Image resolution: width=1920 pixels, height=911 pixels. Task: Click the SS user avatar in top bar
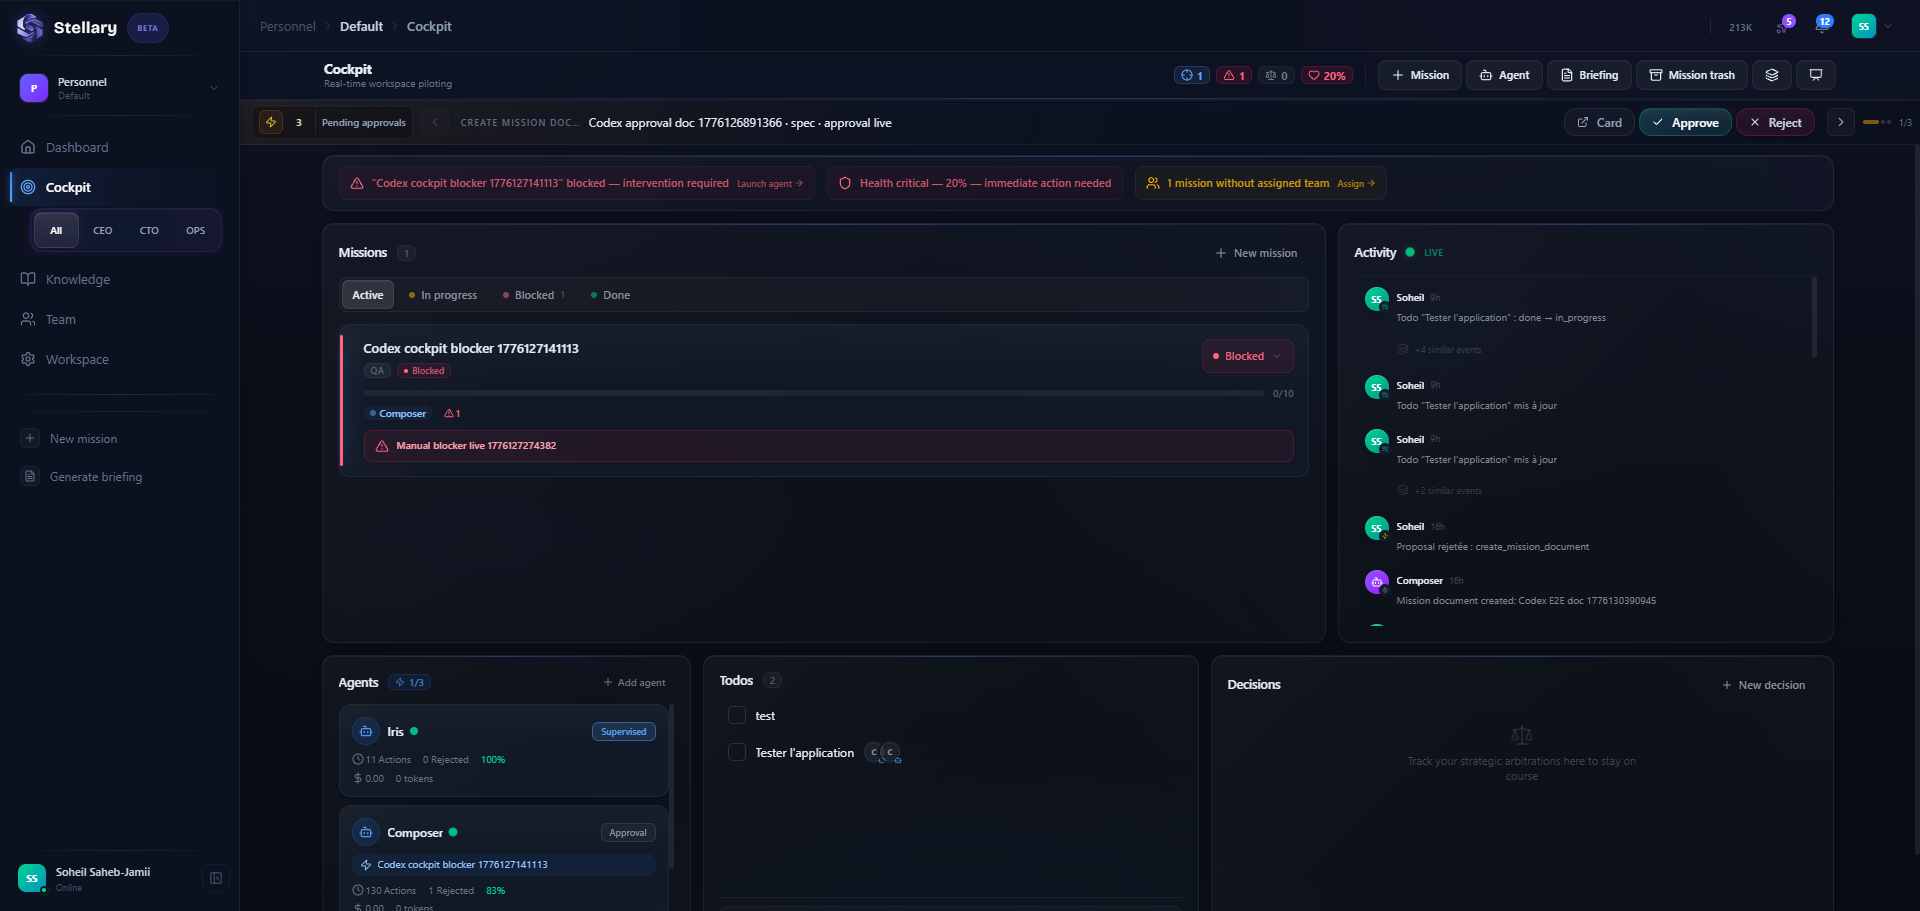coord(1863,26)
